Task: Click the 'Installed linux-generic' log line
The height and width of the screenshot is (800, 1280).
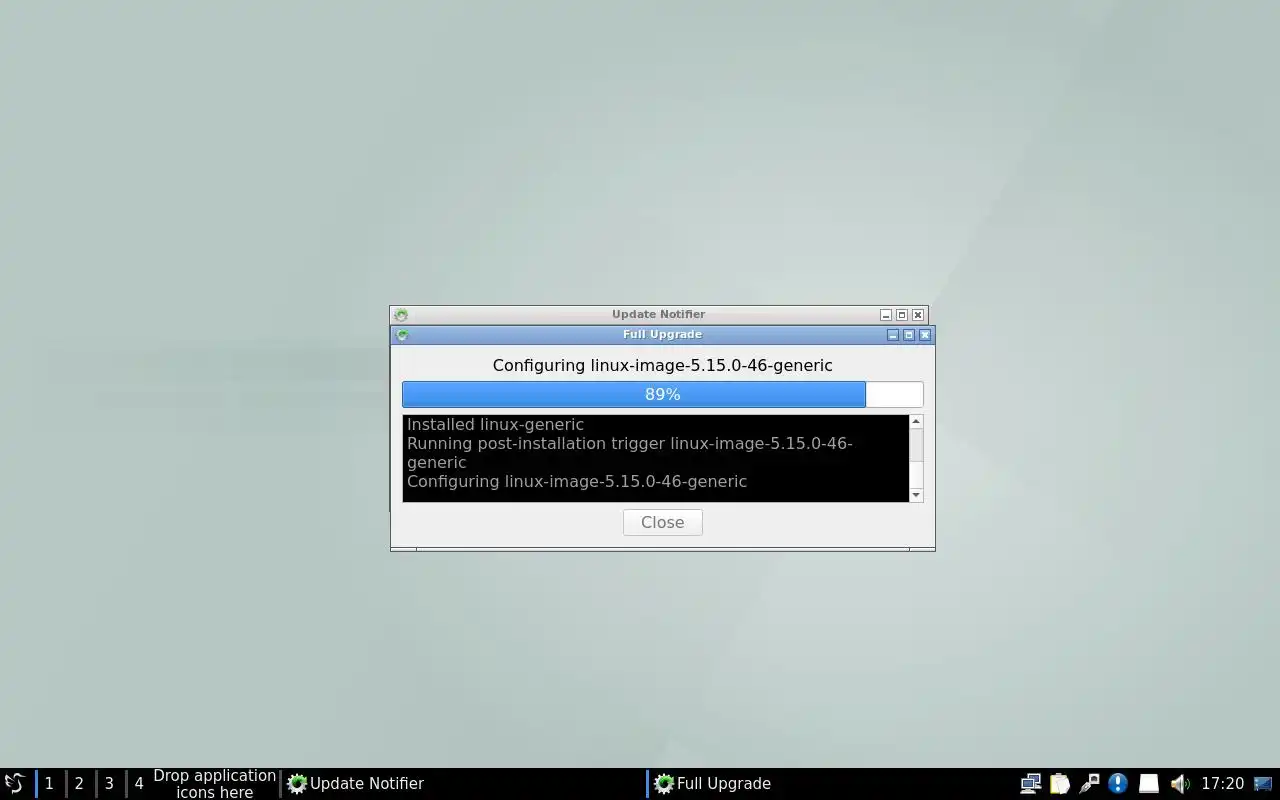Action: coord(495,424)
